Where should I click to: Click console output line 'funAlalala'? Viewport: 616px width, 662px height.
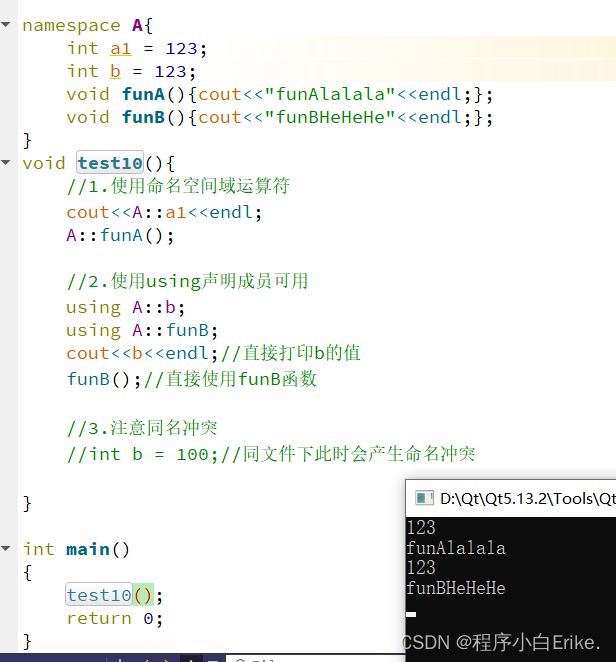[x=456, y=548]
